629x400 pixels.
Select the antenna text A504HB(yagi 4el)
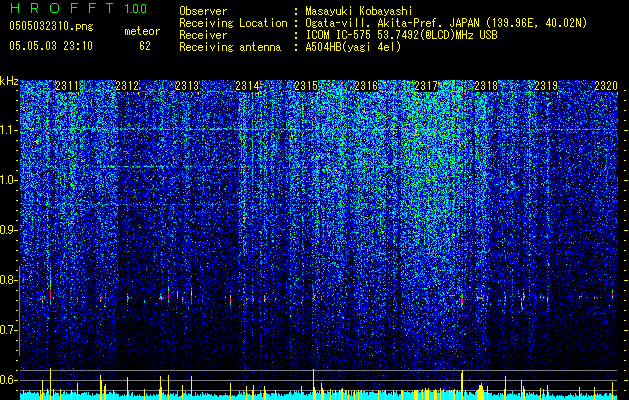point(353,47)
